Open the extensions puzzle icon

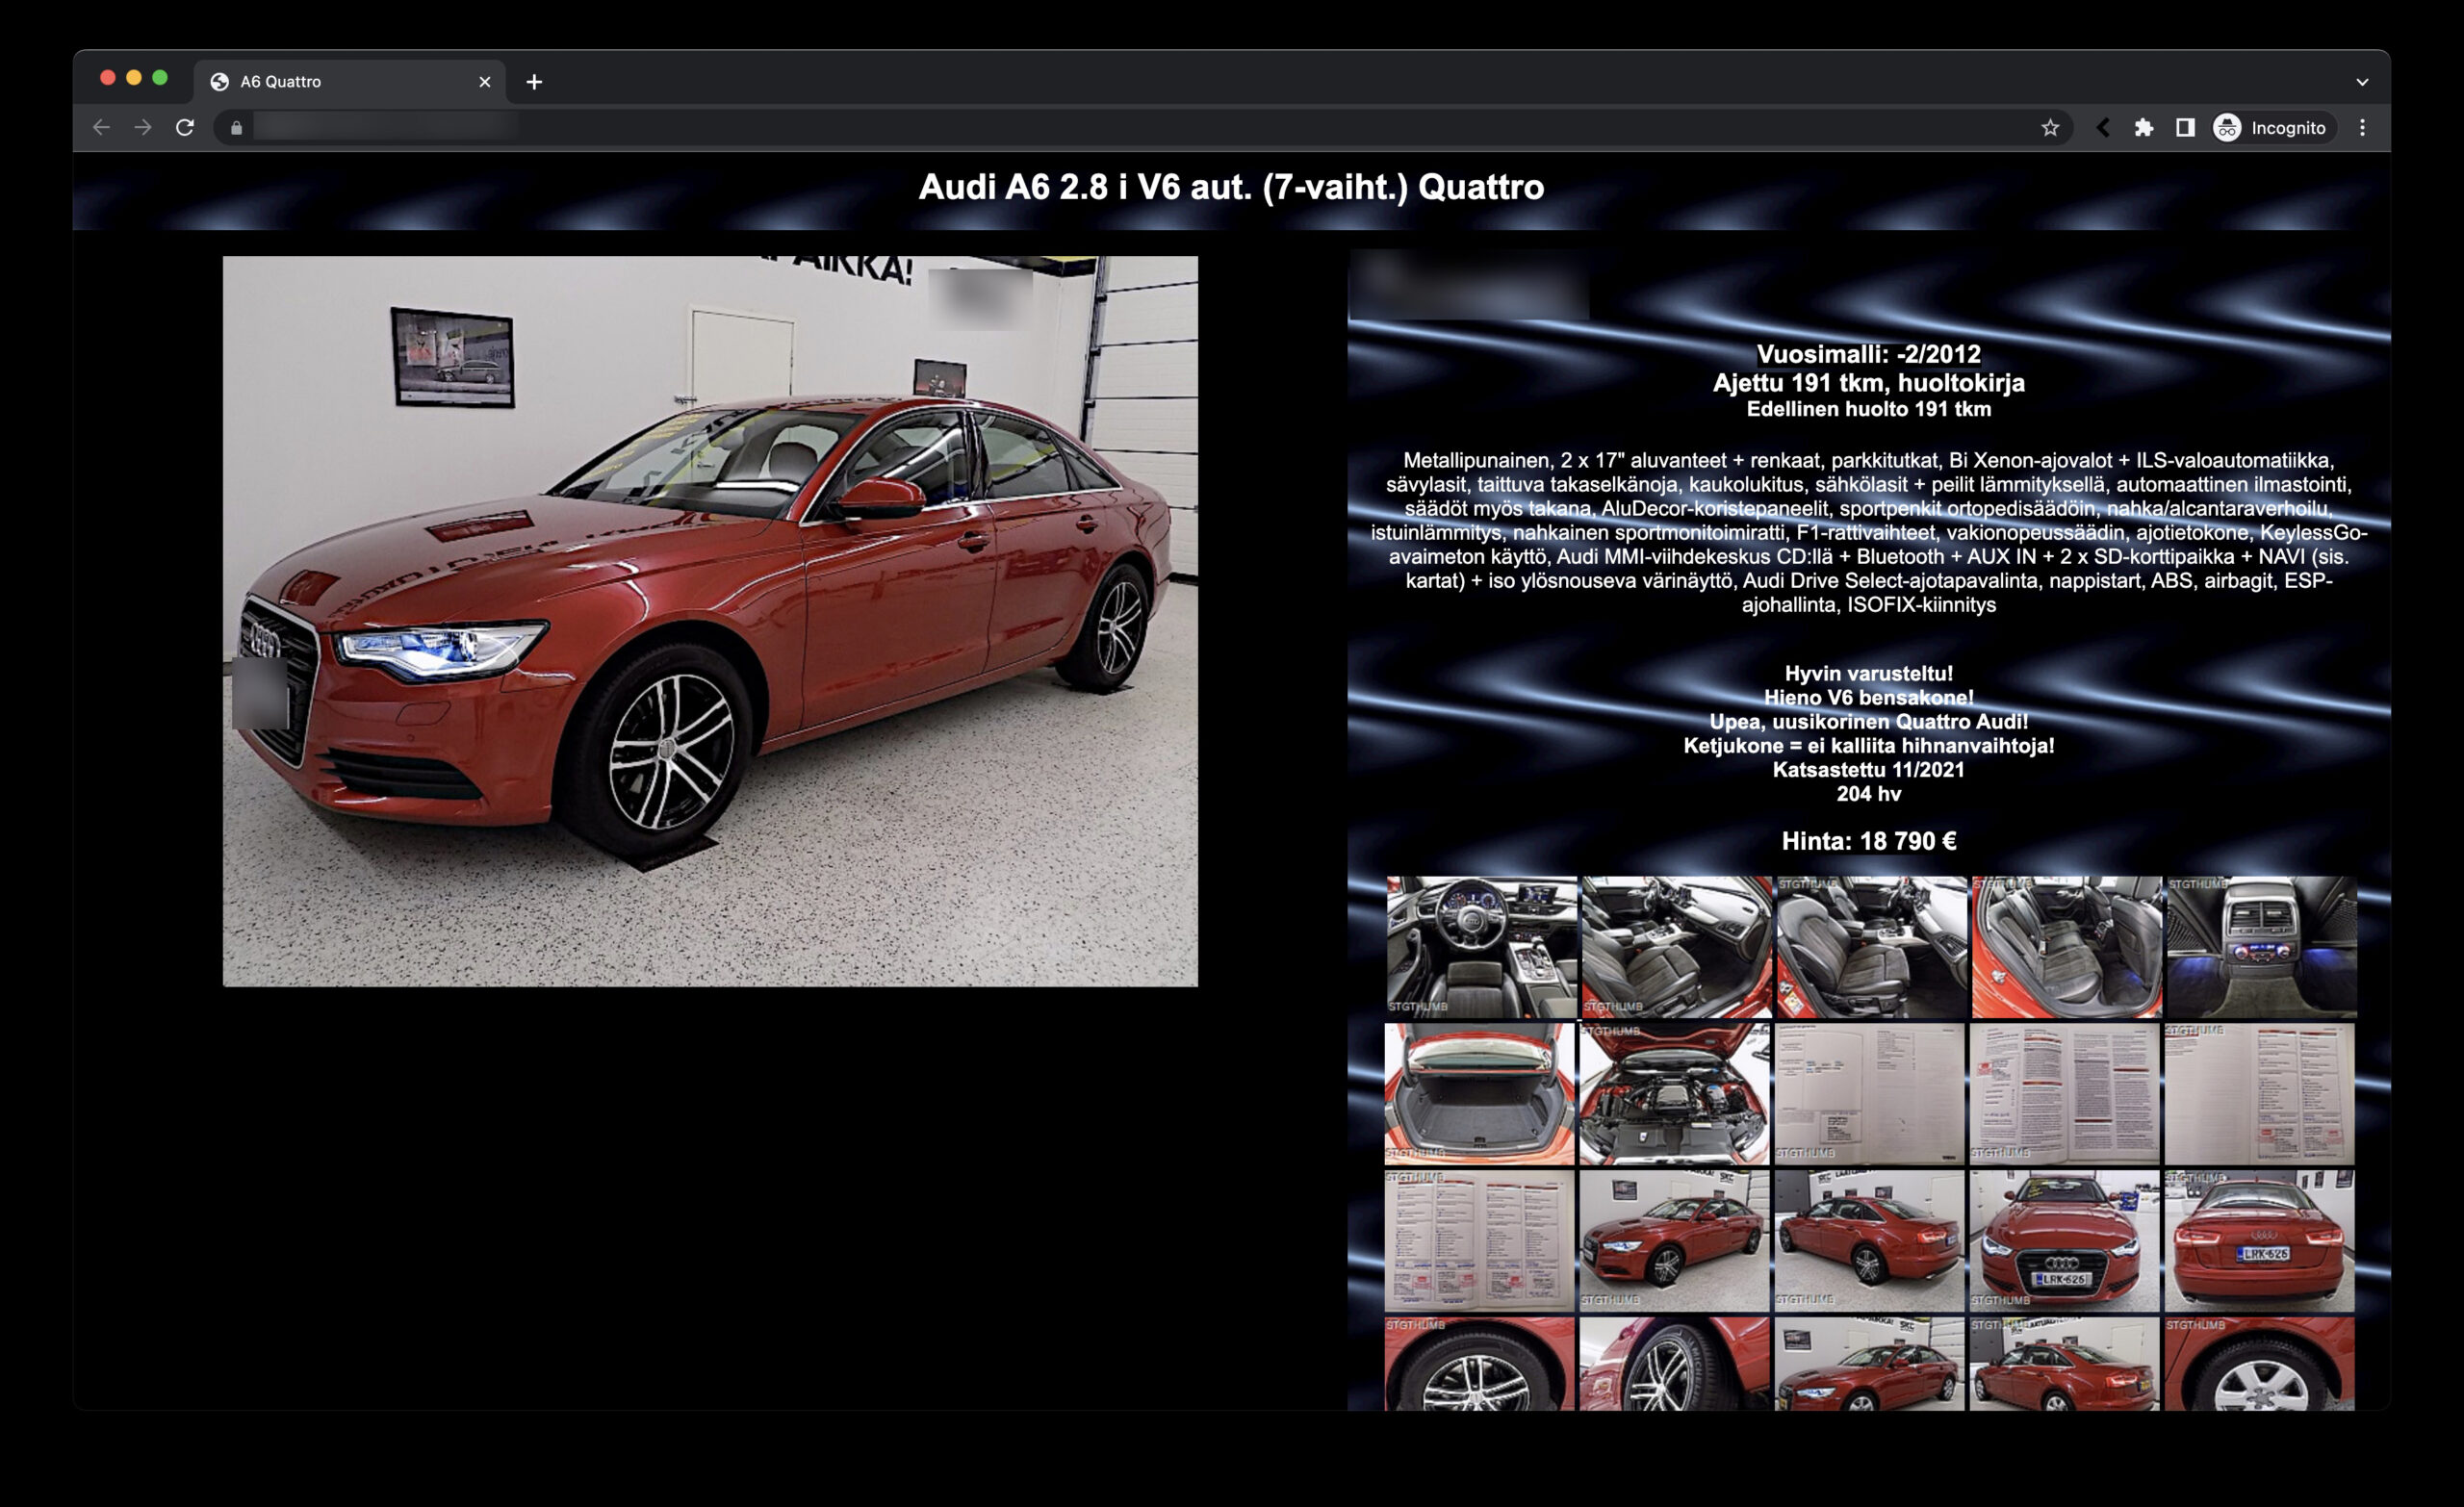[x=2143, y=127]
